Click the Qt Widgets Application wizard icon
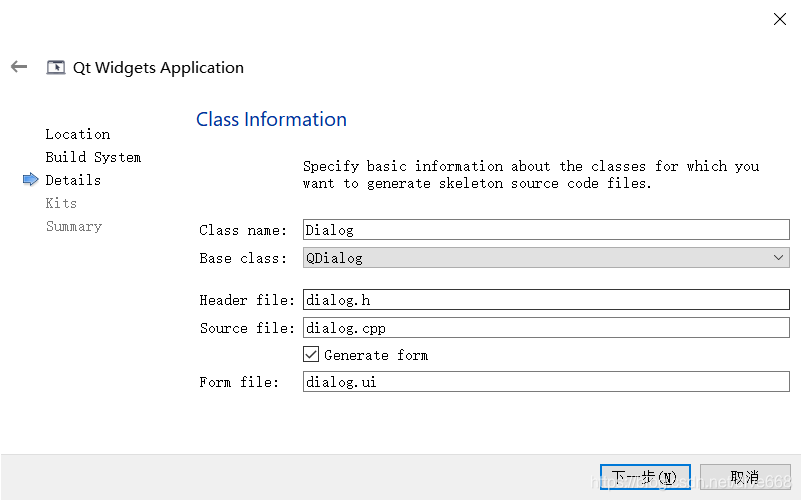Viewport: 802px width, 501px height. (56, 67)
